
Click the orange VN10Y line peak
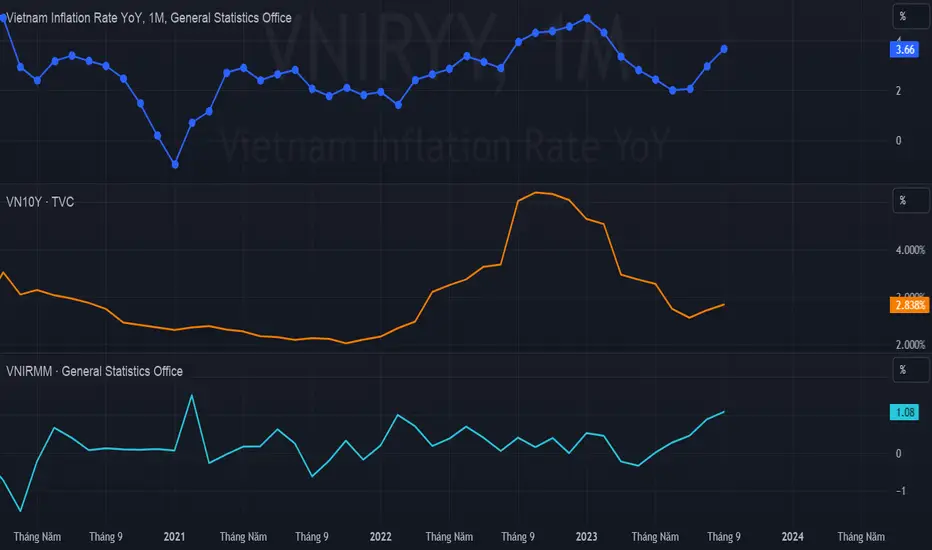pos(536,193)
